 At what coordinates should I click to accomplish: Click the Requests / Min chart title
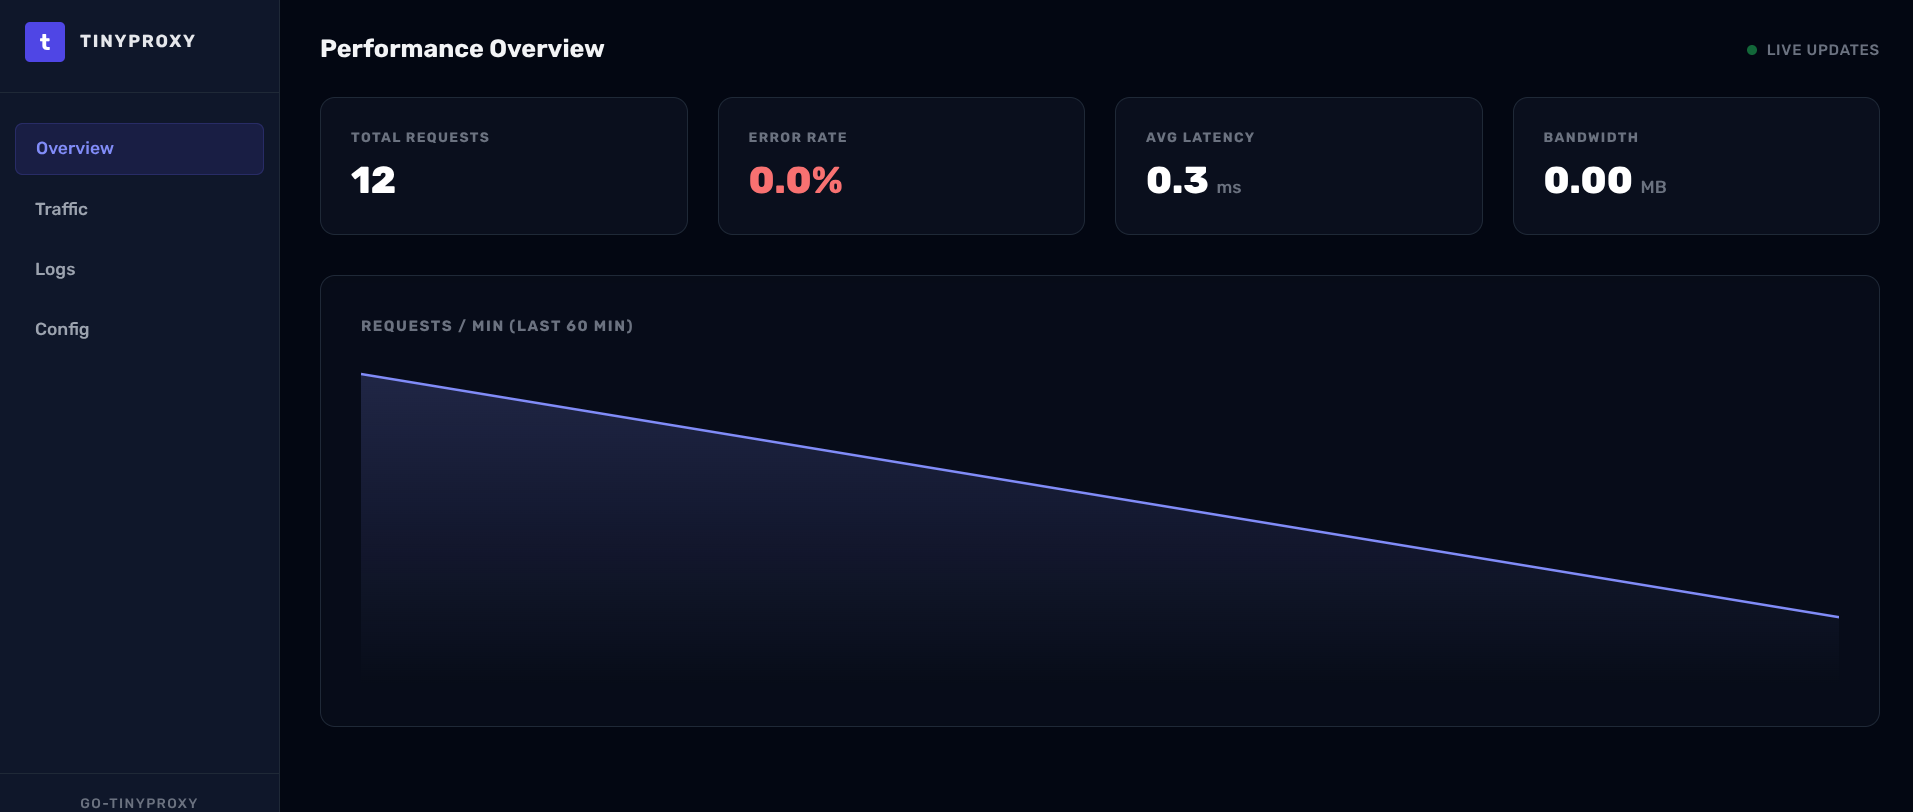(x=497, y=326)
